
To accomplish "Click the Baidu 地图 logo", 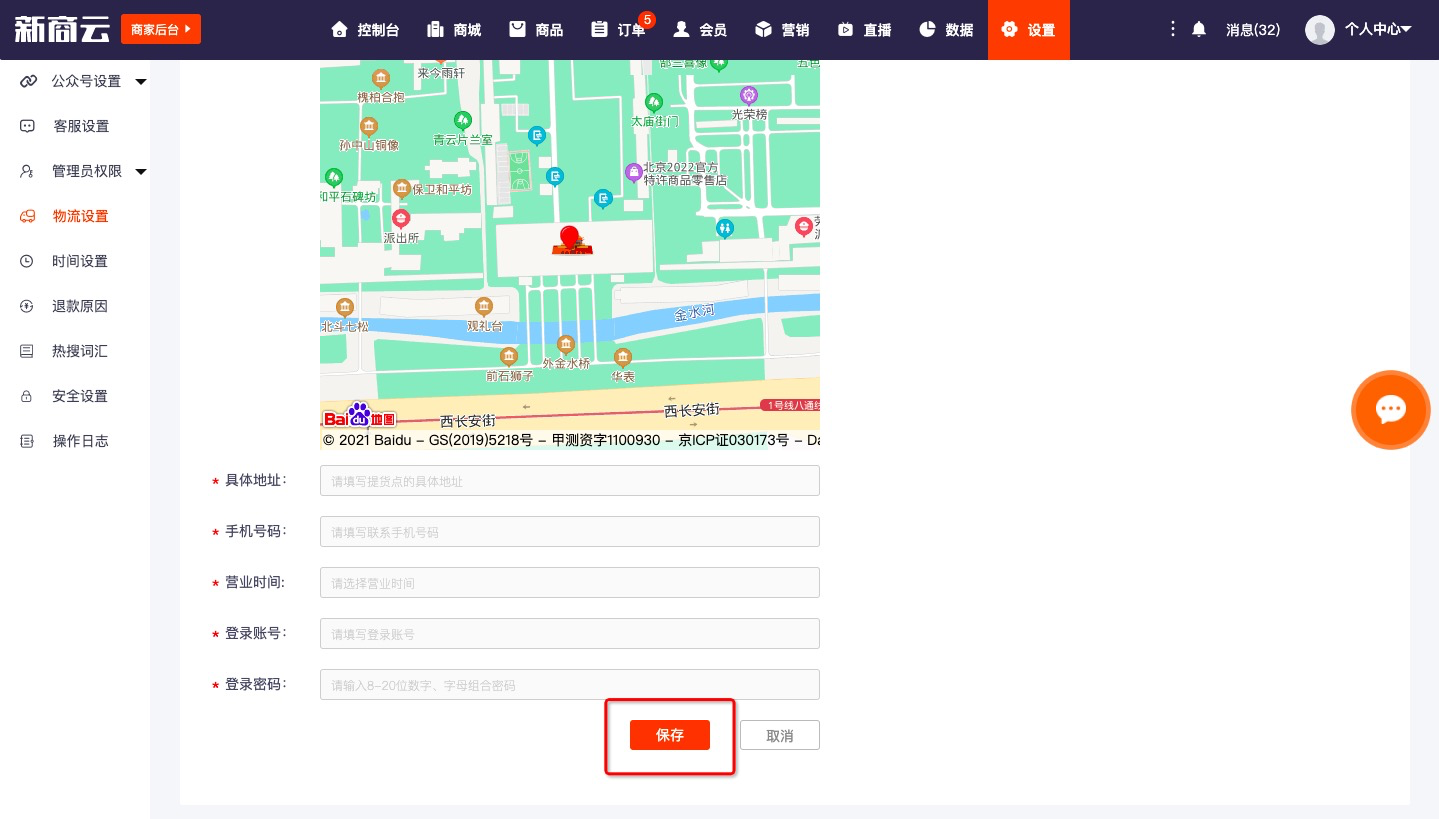I will tap(360, 417).
